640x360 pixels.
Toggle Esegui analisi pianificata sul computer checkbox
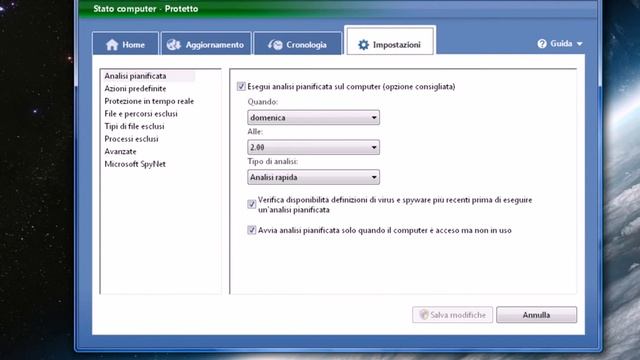(241, 87)
